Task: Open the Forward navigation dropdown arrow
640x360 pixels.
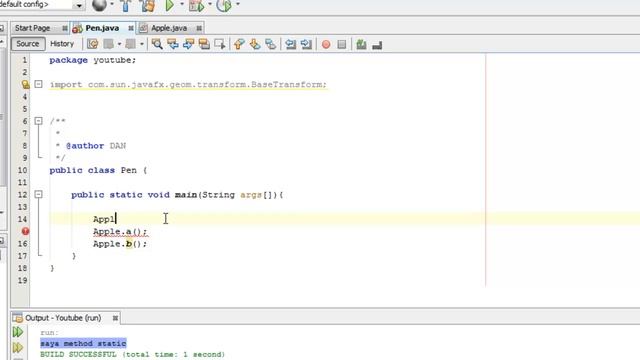Action: (x=142, y=44)
